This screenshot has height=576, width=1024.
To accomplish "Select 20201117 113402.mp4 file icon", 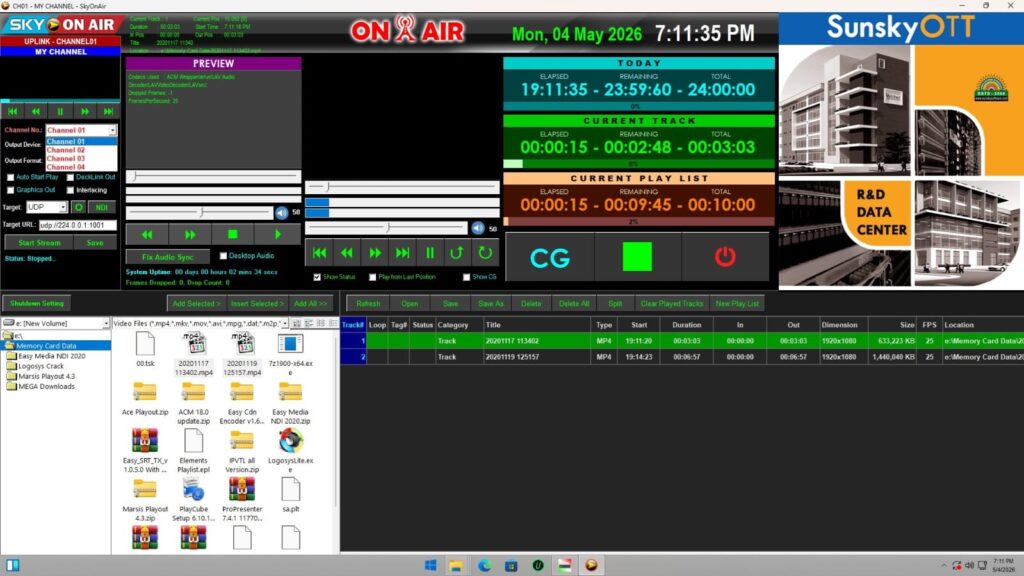I will 193,344.
